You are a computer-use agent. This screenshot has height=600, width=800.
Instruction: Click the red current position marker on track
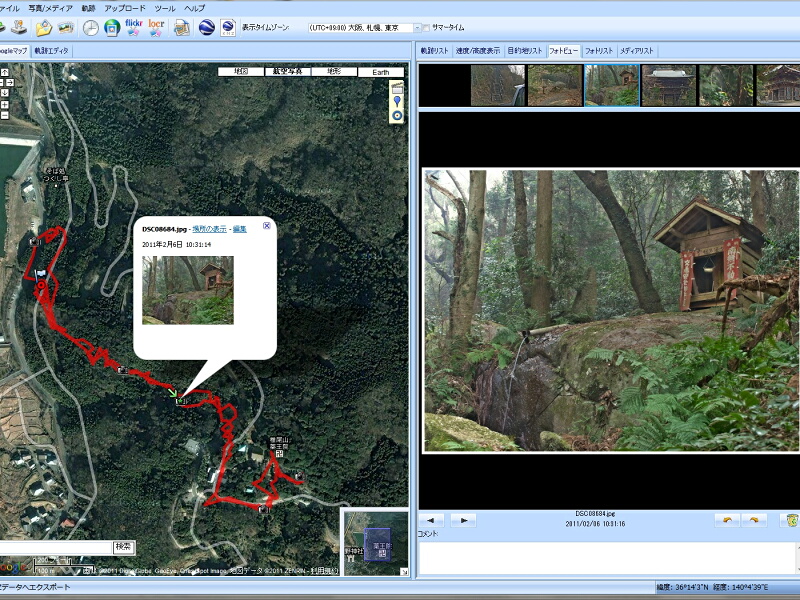point(41,286)
